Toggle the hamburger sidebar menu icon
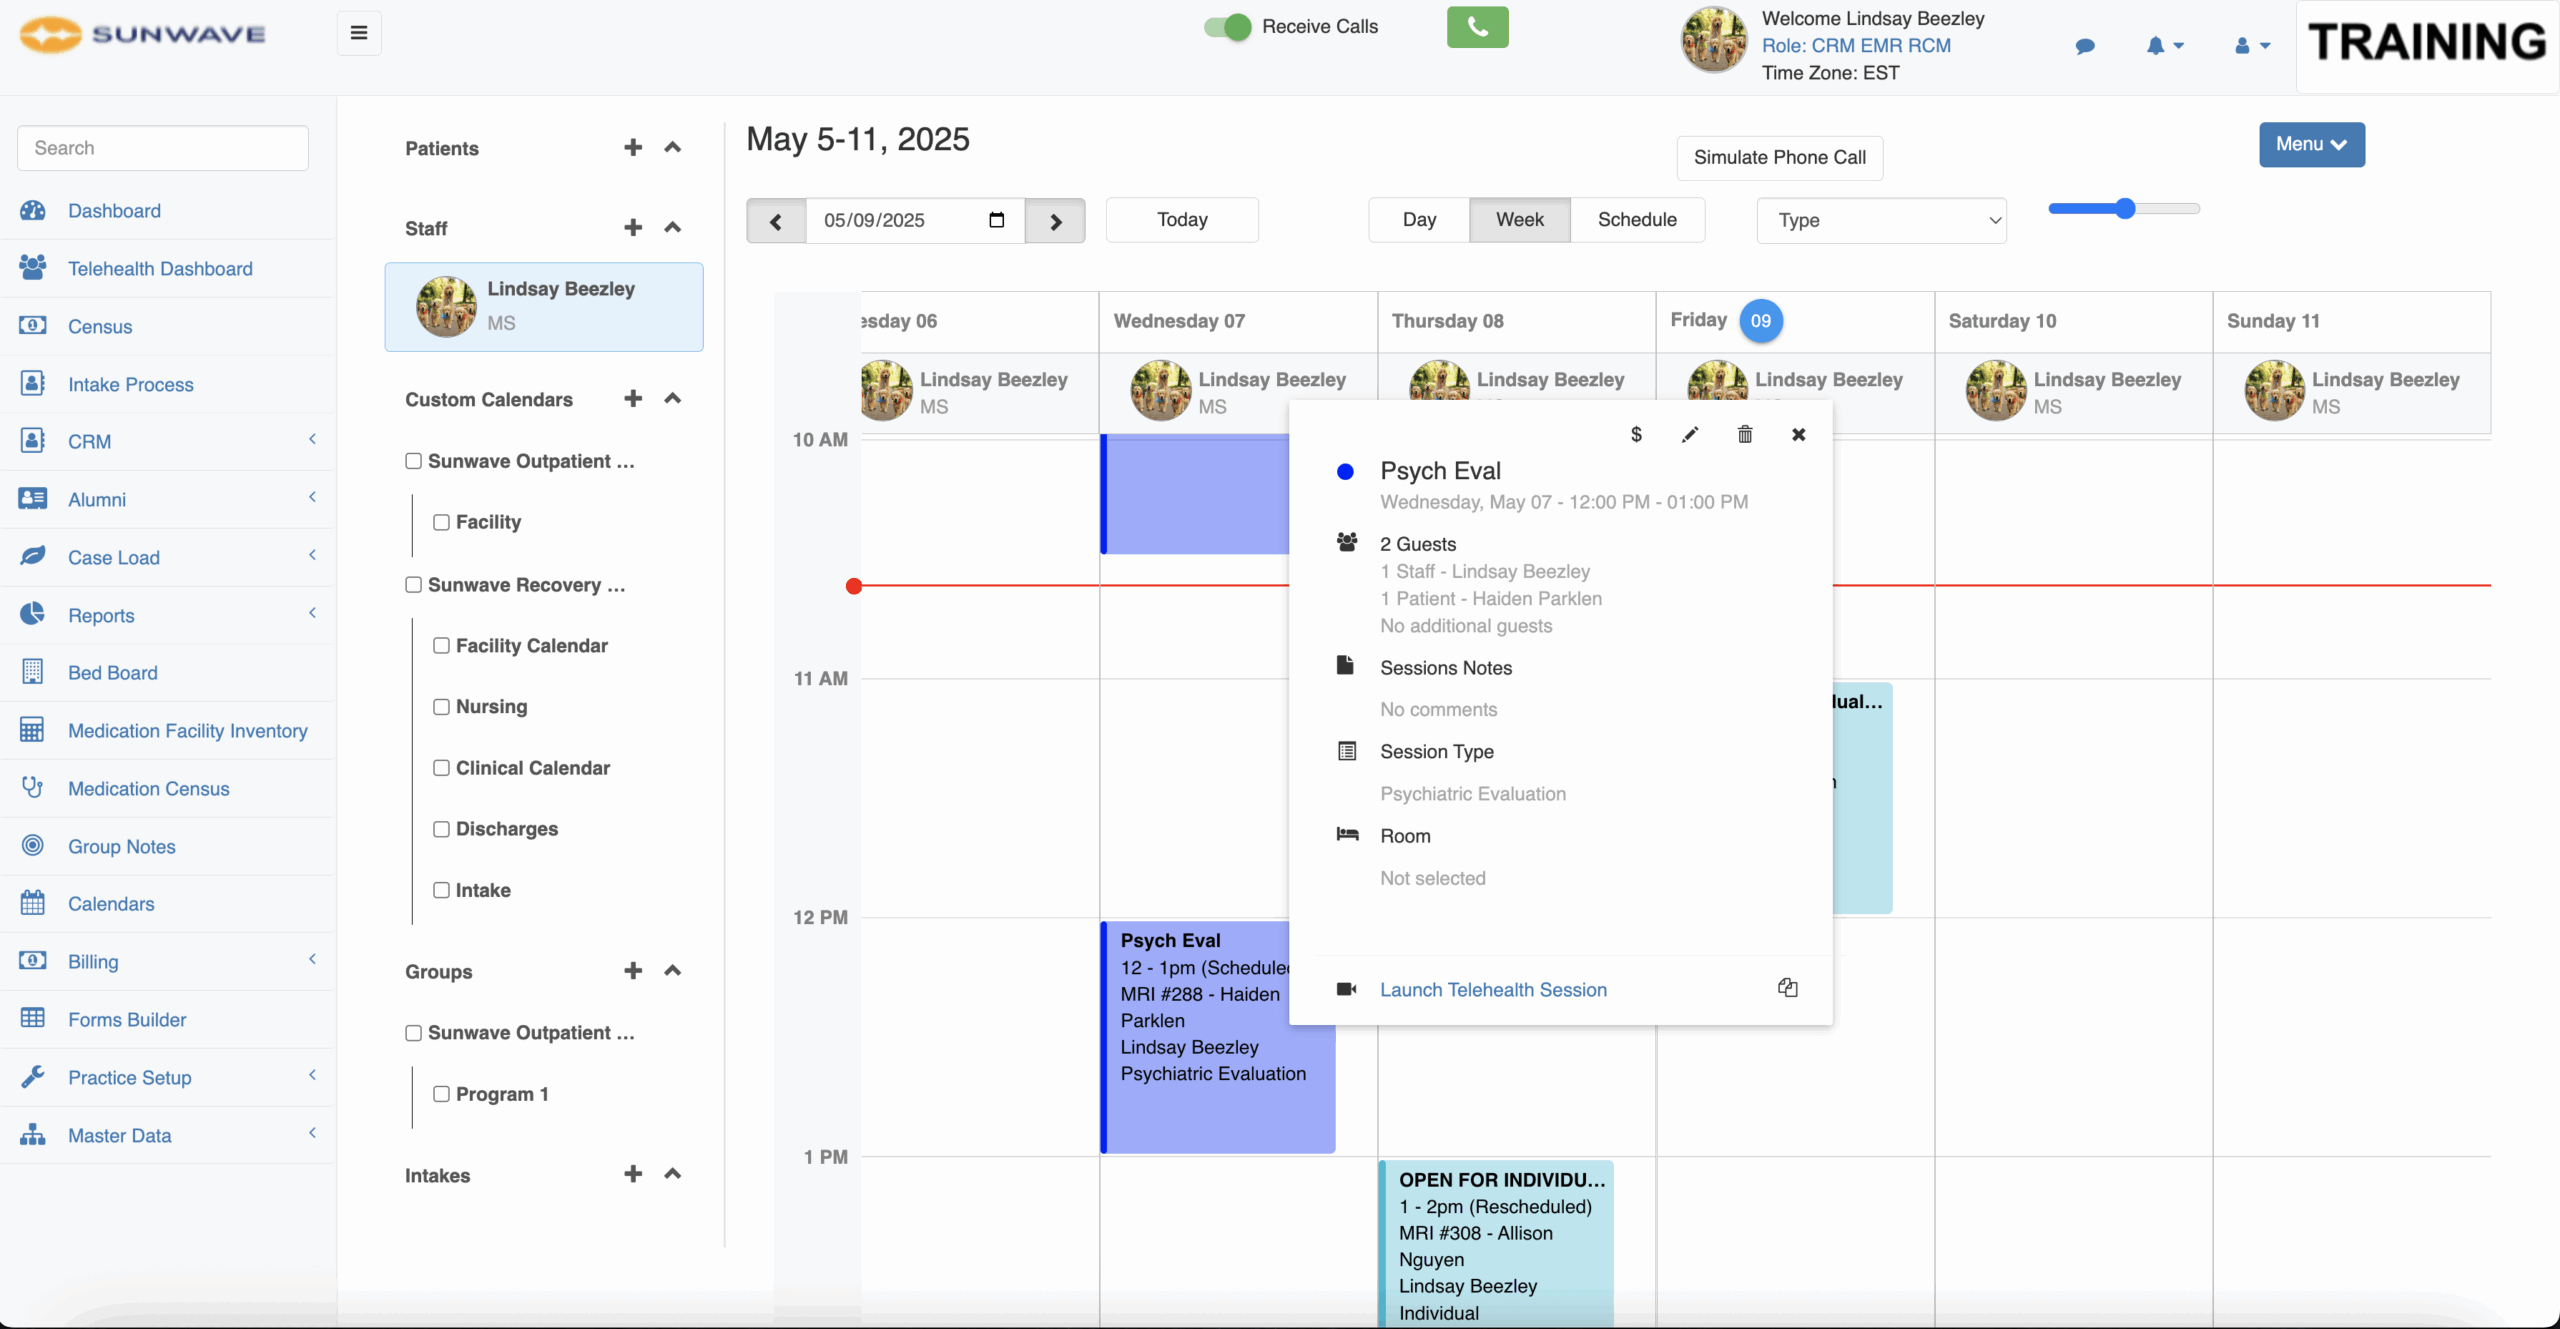The height and width of the screenshot is (1329, 2560). pyautogui.click(x=359, y=33)
